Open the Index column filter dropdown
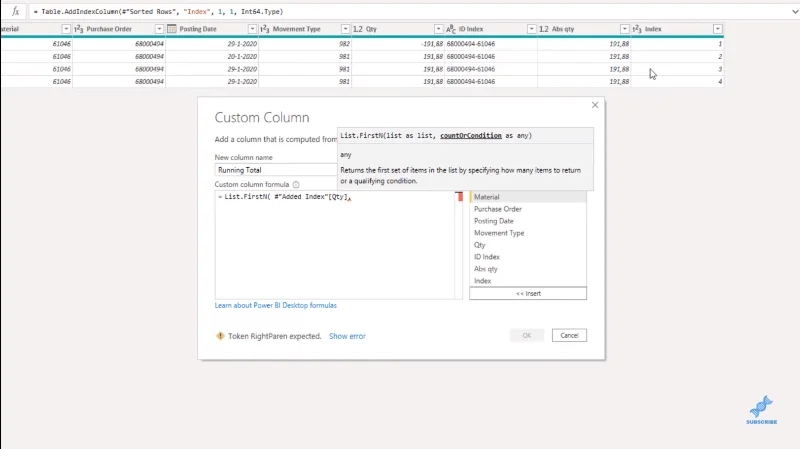800x449 pixels. [x=718, y=29]
